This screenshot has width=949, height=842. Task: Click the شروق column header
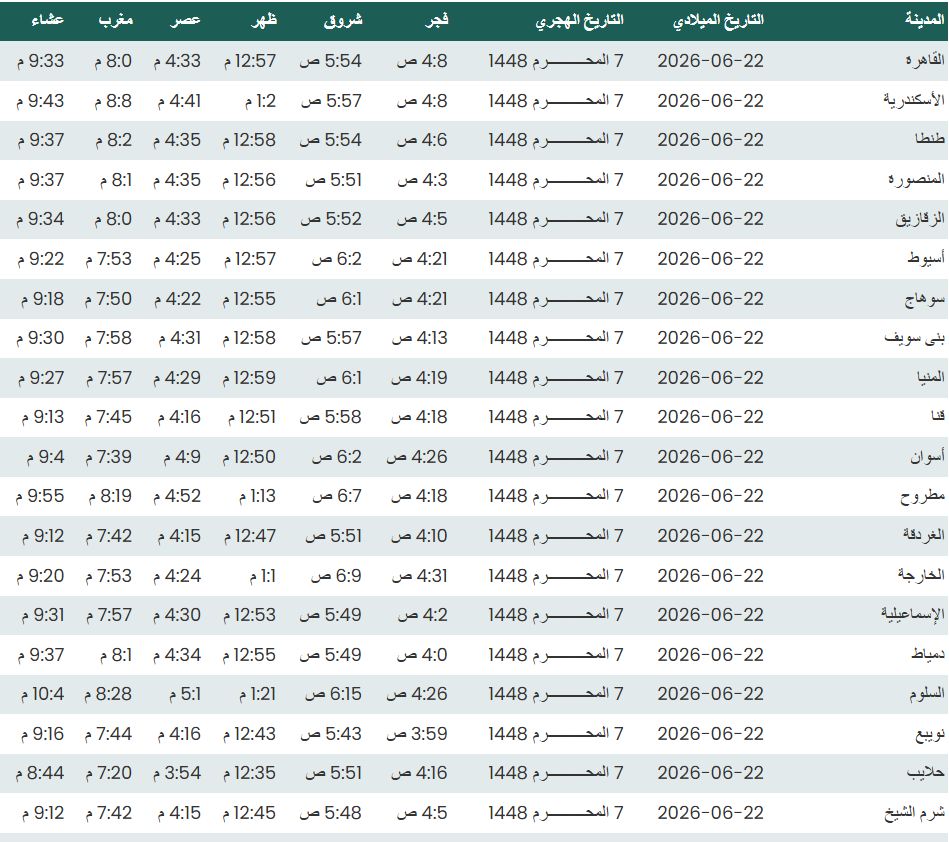(x=343, y=20)
